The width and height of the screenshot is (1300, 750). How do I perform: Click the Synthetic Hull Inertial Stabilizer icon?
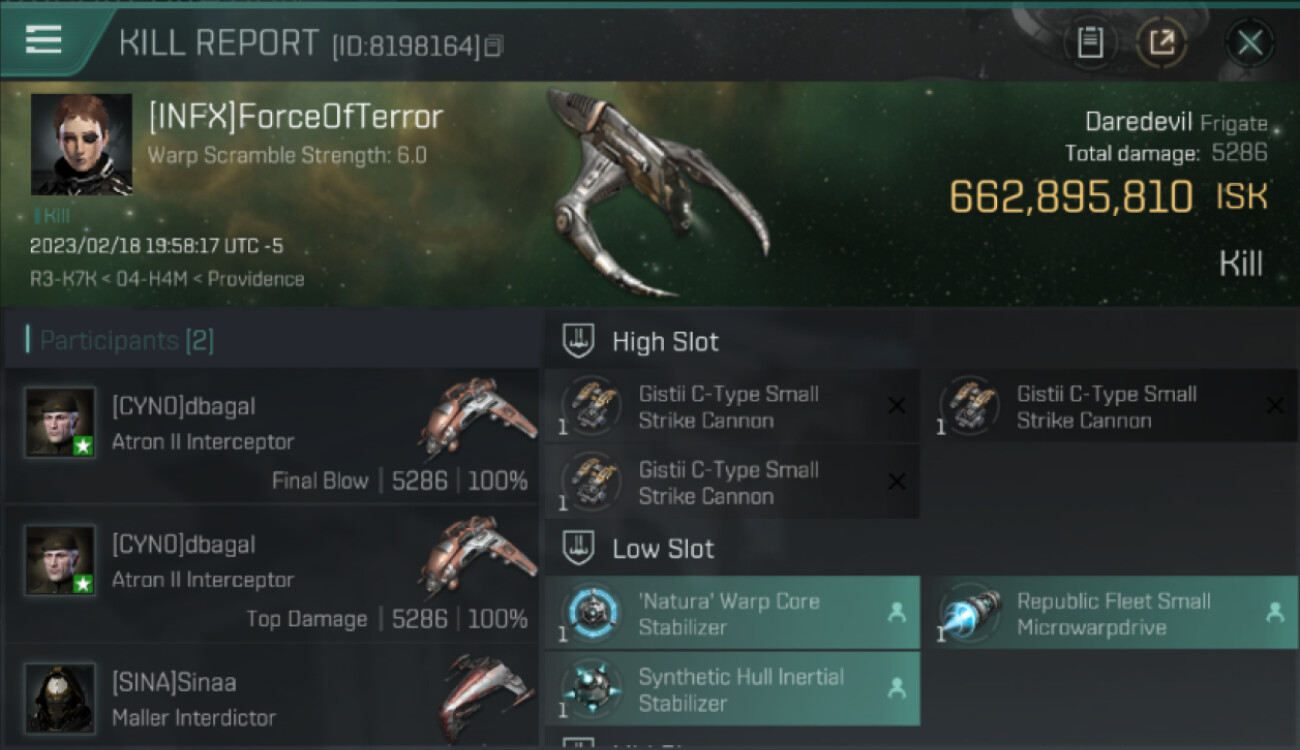pos(591,689)
